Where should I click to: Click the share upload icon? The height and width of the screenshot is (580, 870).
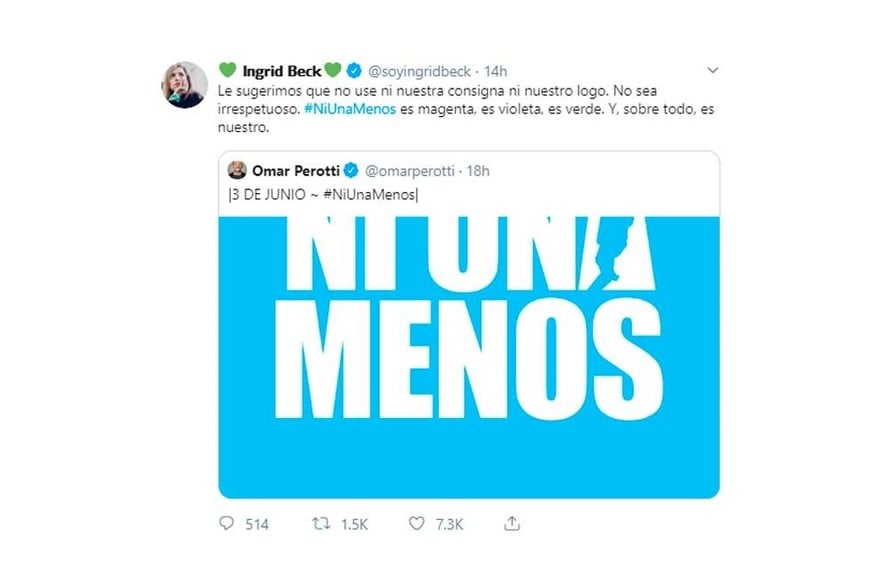point(512,523)
